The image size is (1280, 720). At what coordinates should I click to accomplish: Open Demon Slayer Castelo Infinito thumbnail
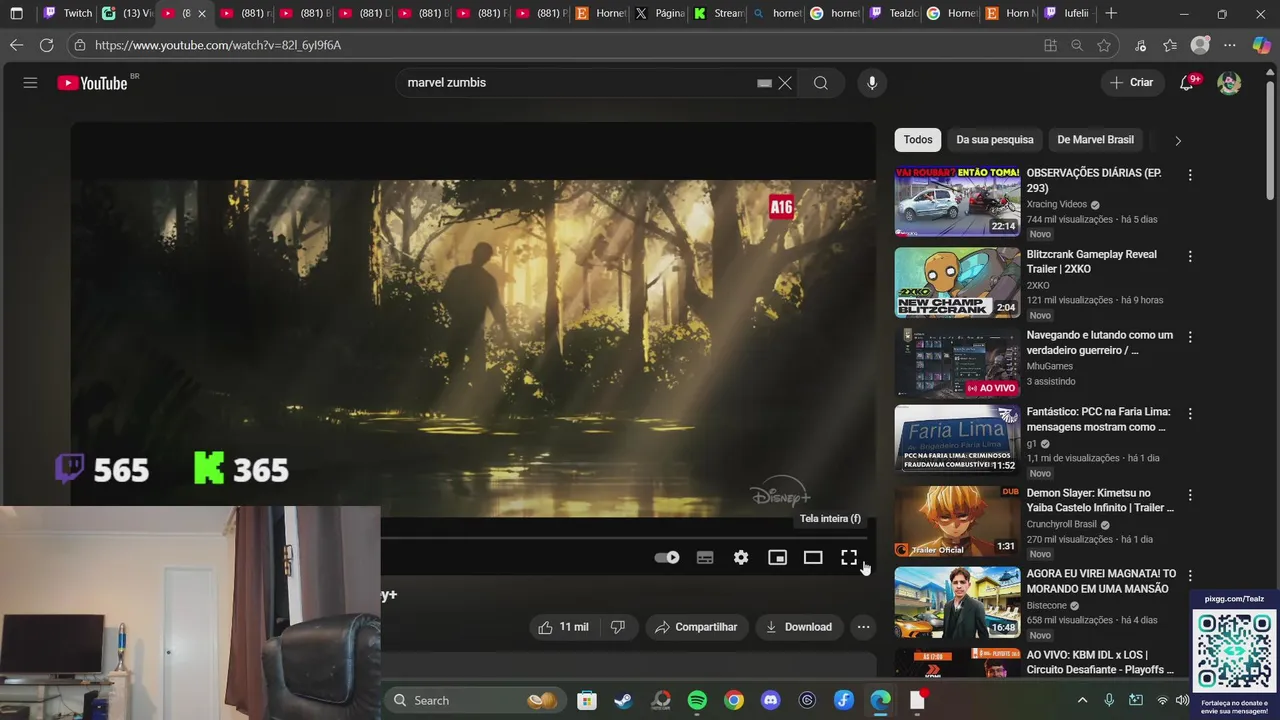[x=957, y=521]
